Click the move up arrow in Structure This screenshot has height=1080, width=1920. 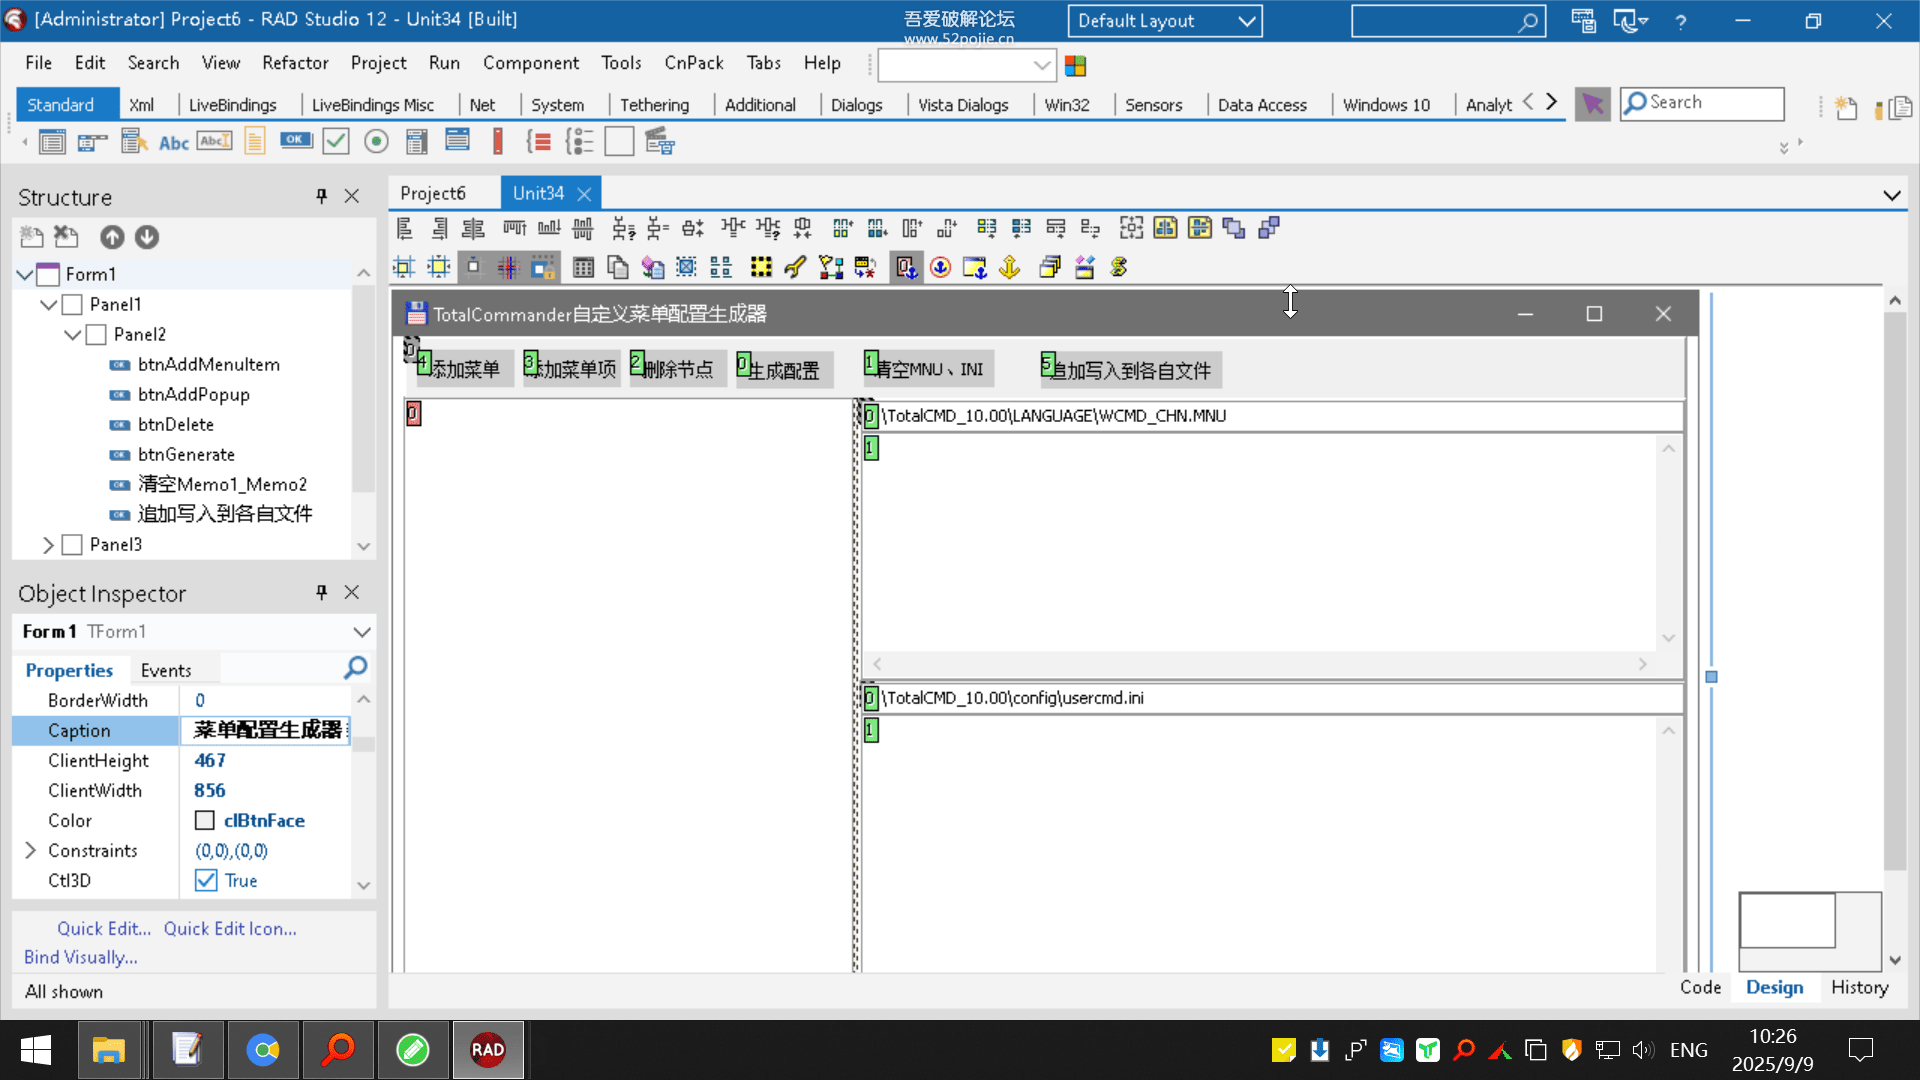coord(112,237)
